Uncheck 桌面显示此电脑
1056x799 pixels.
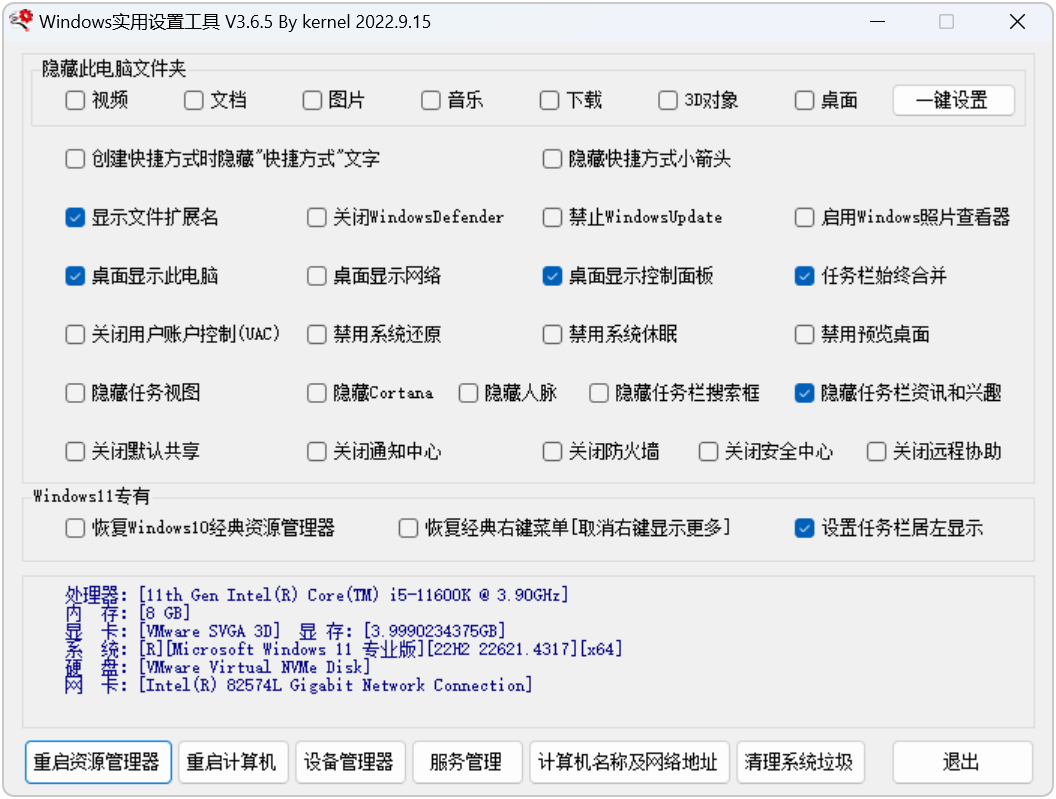(x=75, y=276)
